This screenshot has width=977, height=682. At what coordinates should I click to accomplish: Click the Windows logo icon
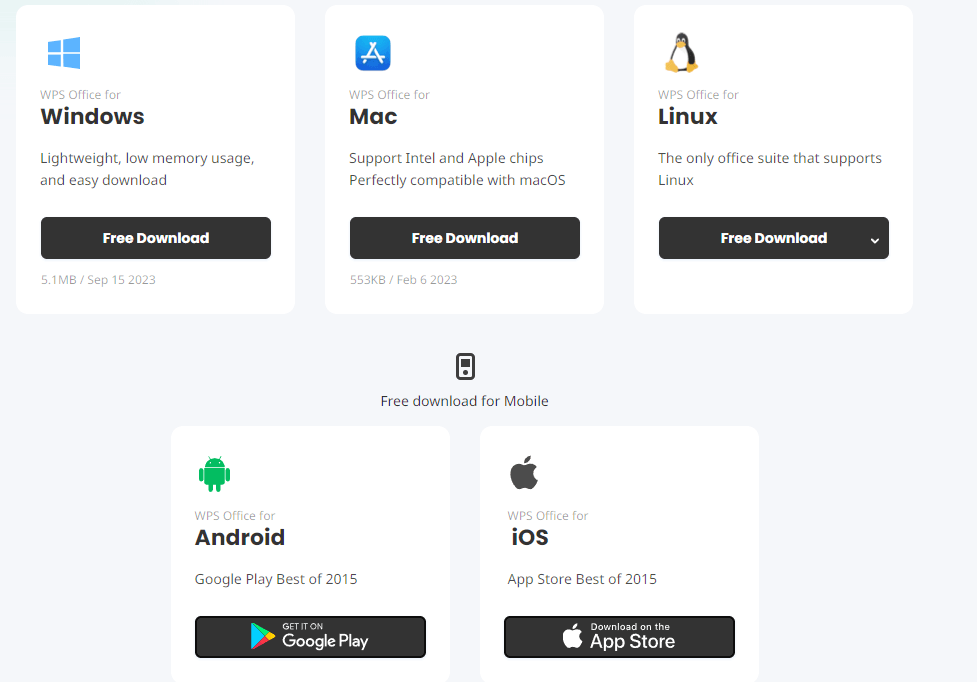64,53
